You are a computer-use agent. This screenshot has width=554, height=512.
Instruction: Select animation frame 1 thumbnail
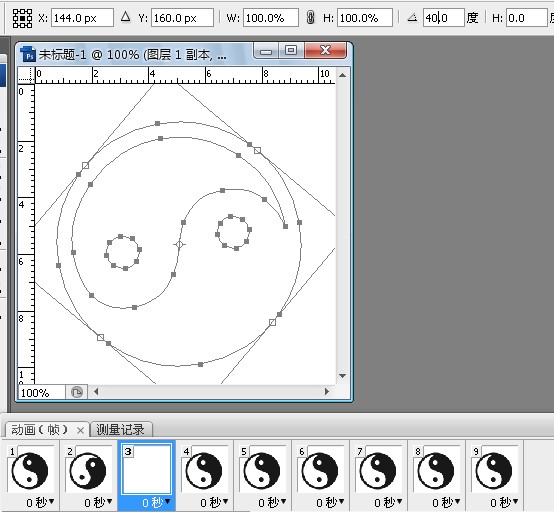pyautogui.click(x=30, y=470)
